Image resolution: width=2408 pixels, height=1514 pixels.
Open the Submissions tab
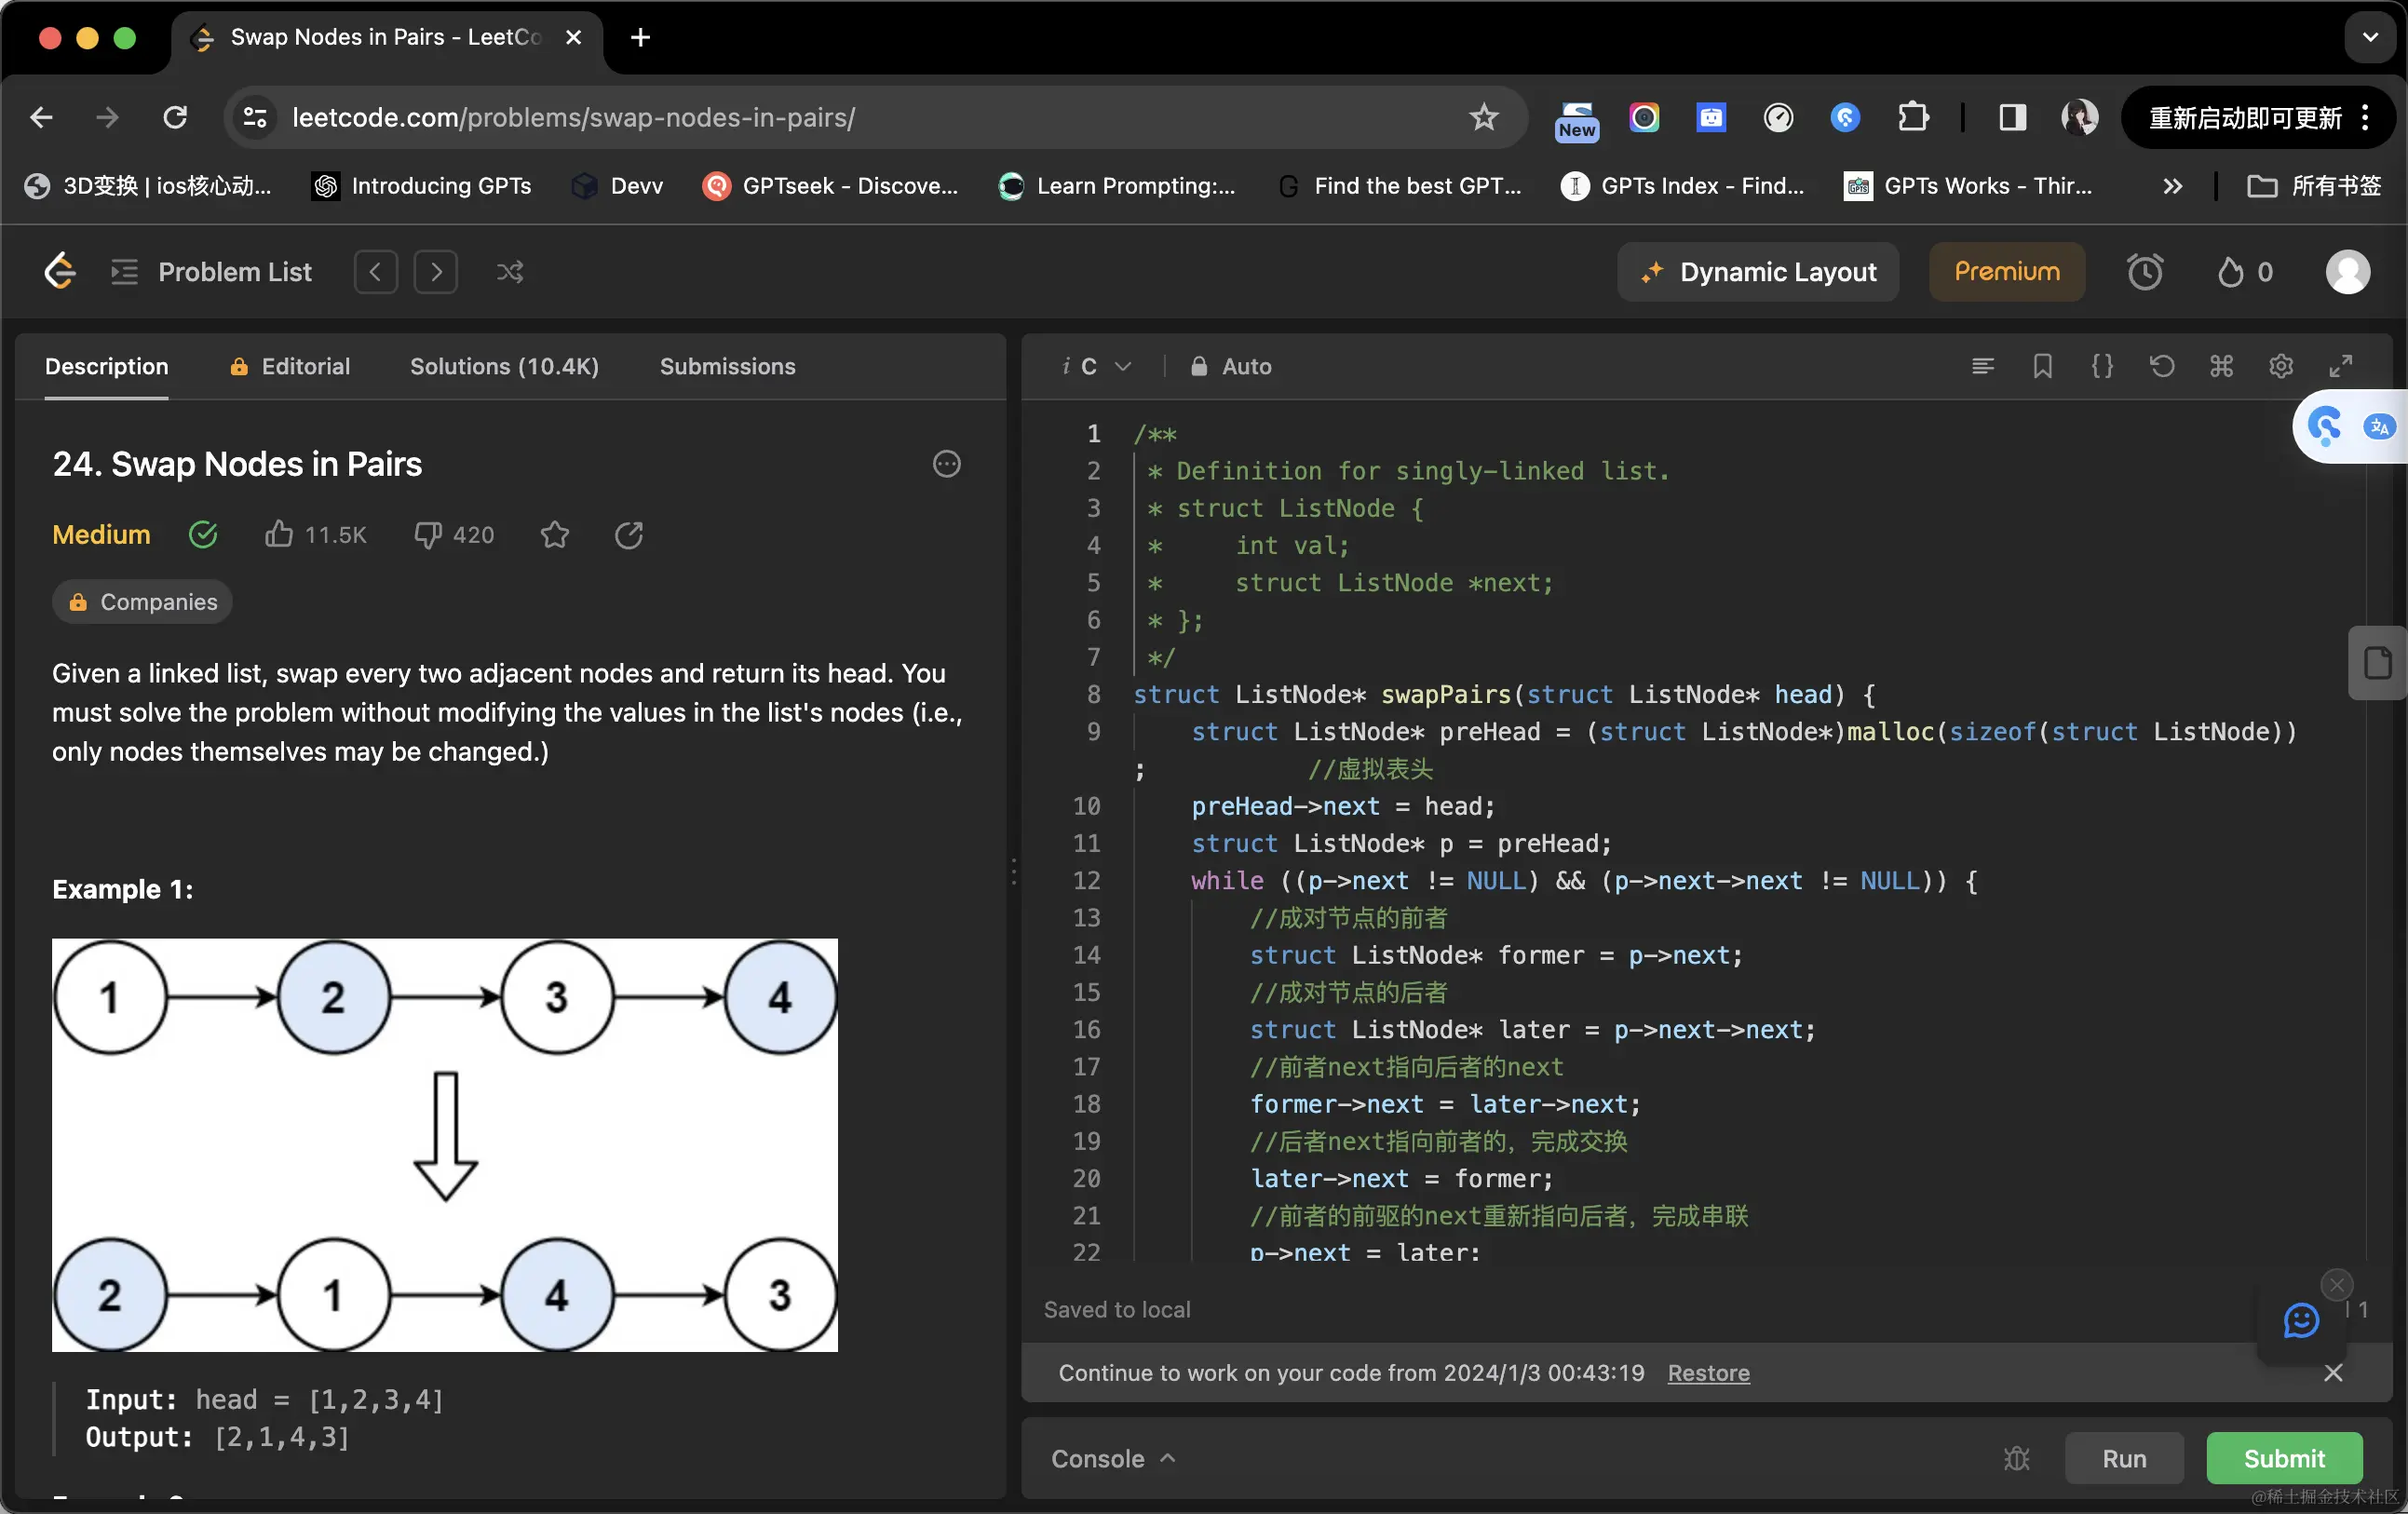[727, 366]
